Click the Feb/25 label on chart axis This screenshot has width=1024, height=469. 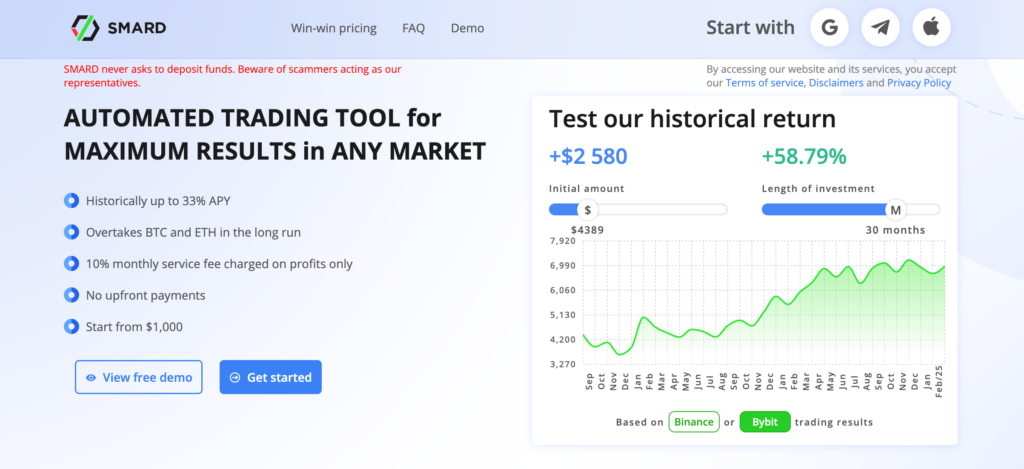coord(939,379)
